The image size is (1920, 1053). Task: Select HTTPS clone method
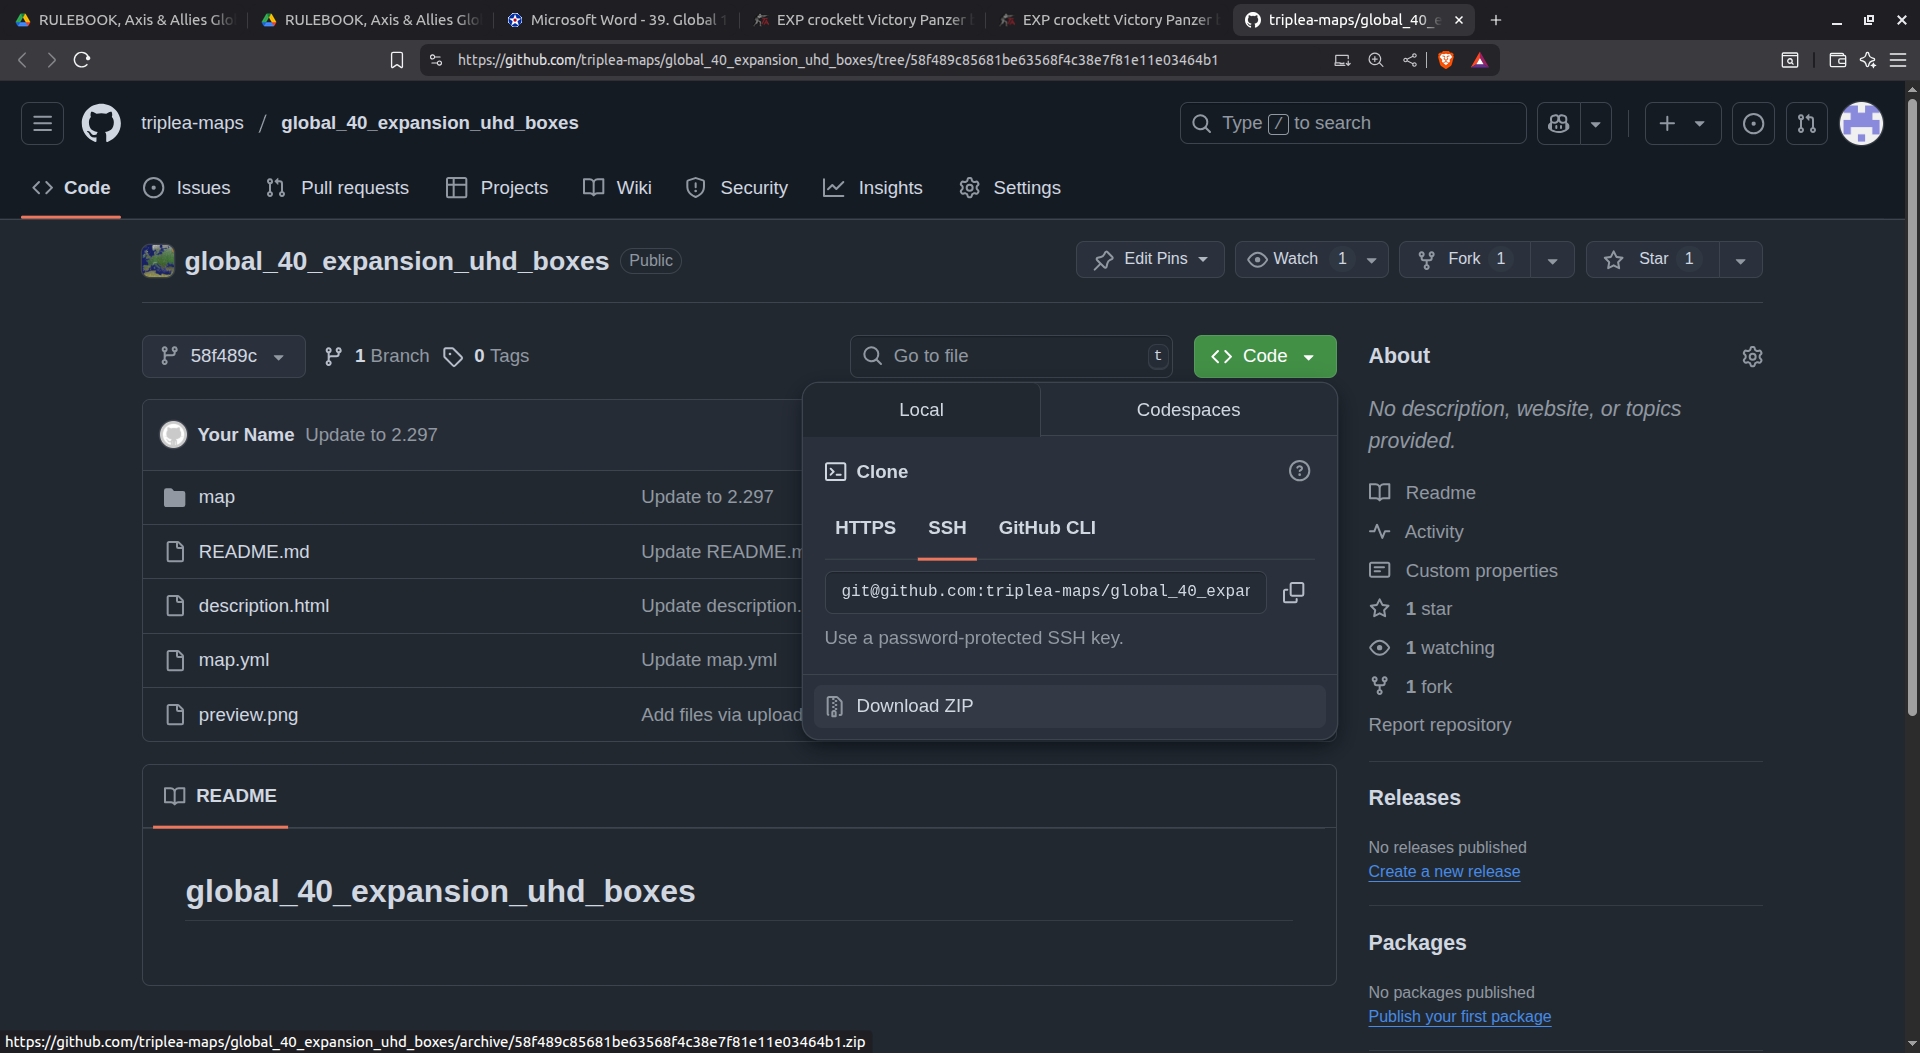[865, 528]
